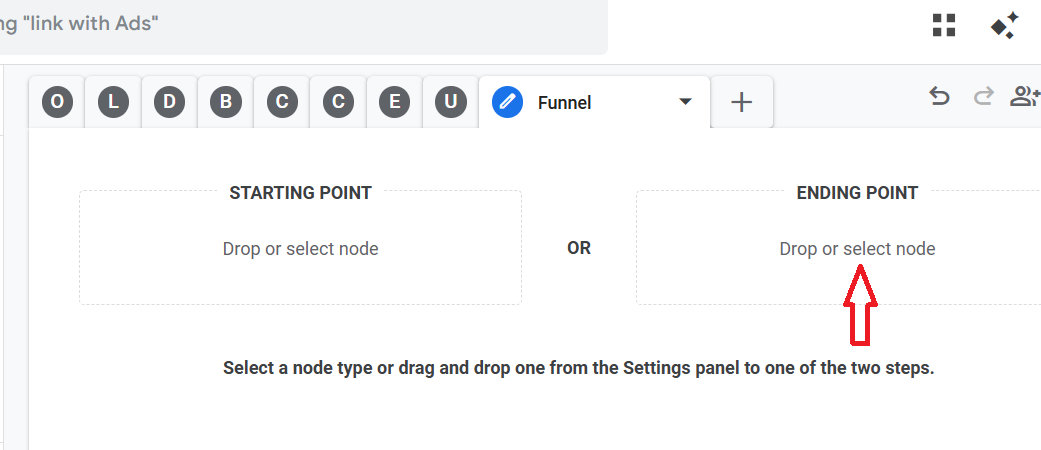Screen dimensions: 1041x450
Task: Switch to the E tab
Action: pyautogui.click(x=395, y=102)
